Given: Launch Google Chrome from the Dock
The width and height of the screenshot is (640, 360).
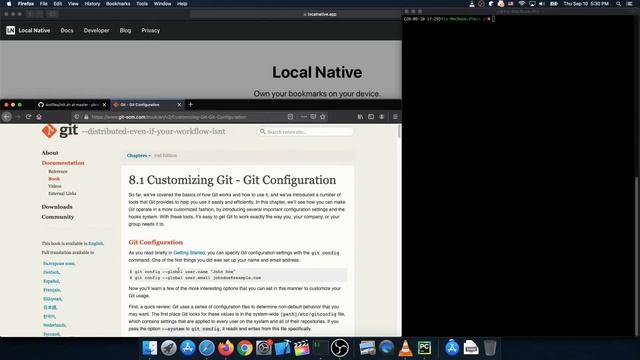Looking at the screenshot, I should [245, 348].
